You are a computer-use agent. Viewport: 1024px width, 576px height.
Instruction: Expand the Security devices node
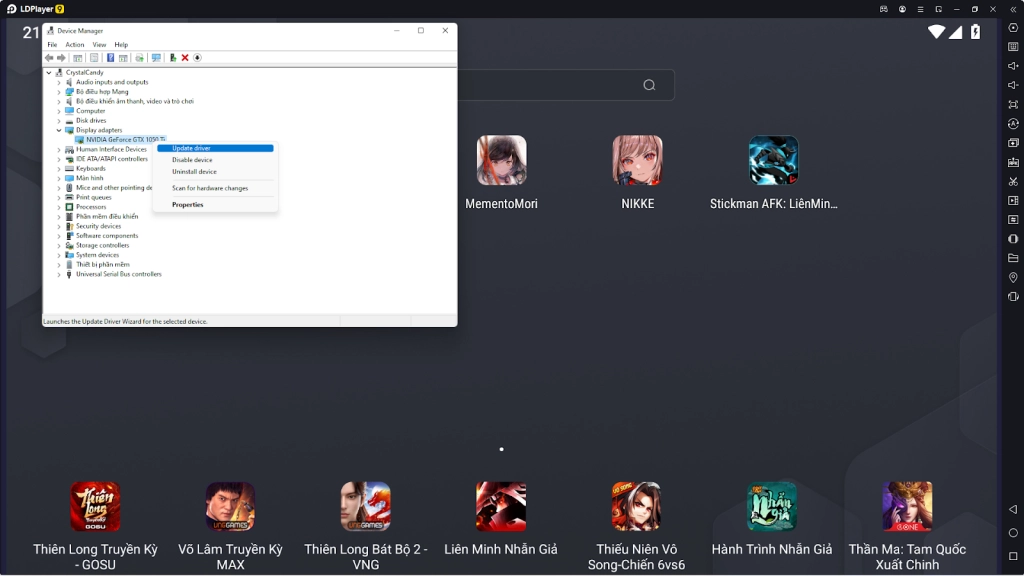click(x=59, y=226)
